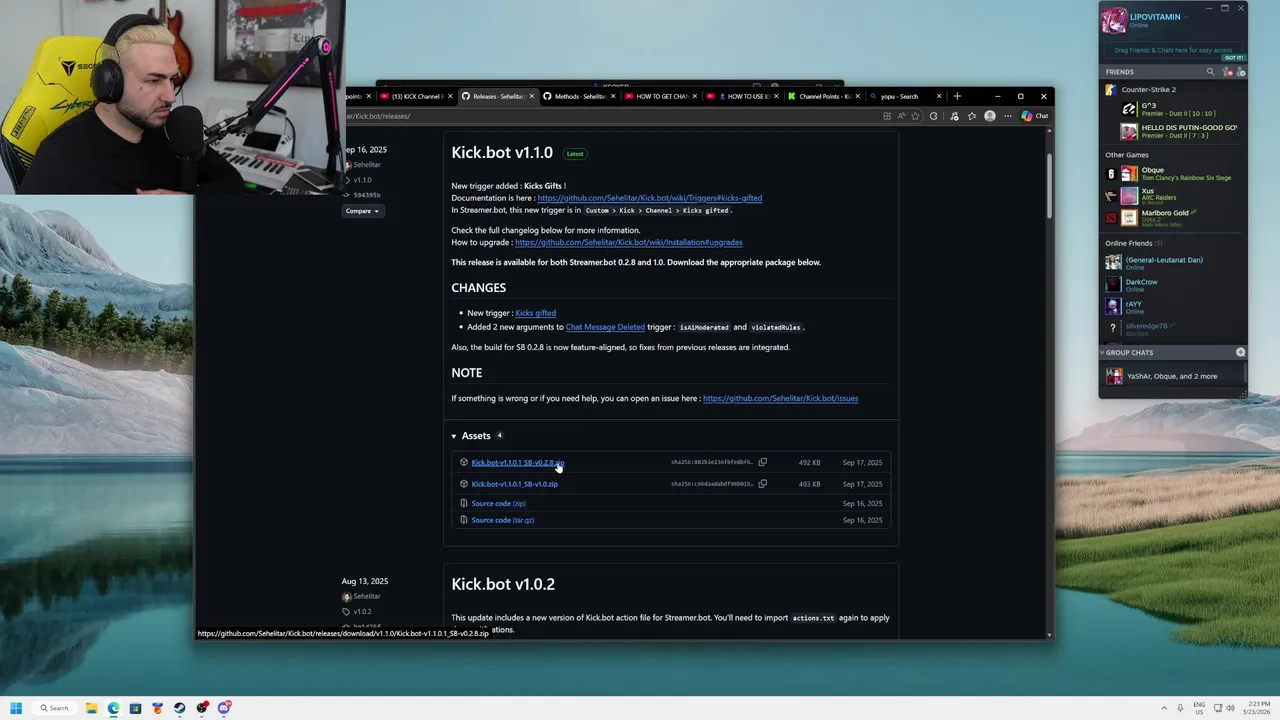Viewport: 1280px width, 720px height.
Task: Open the v1.1.0 tag link in the sidebar
Action: (x=362, y=180)
